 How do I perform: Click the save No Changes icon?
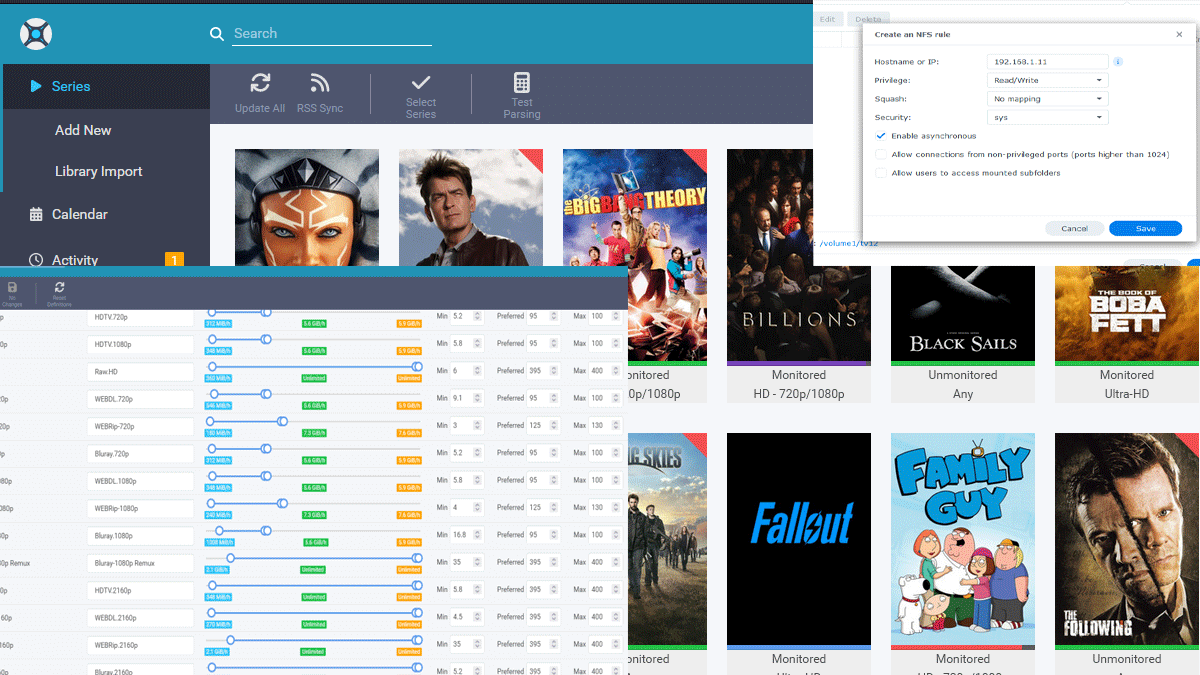[x=13, y=288]
